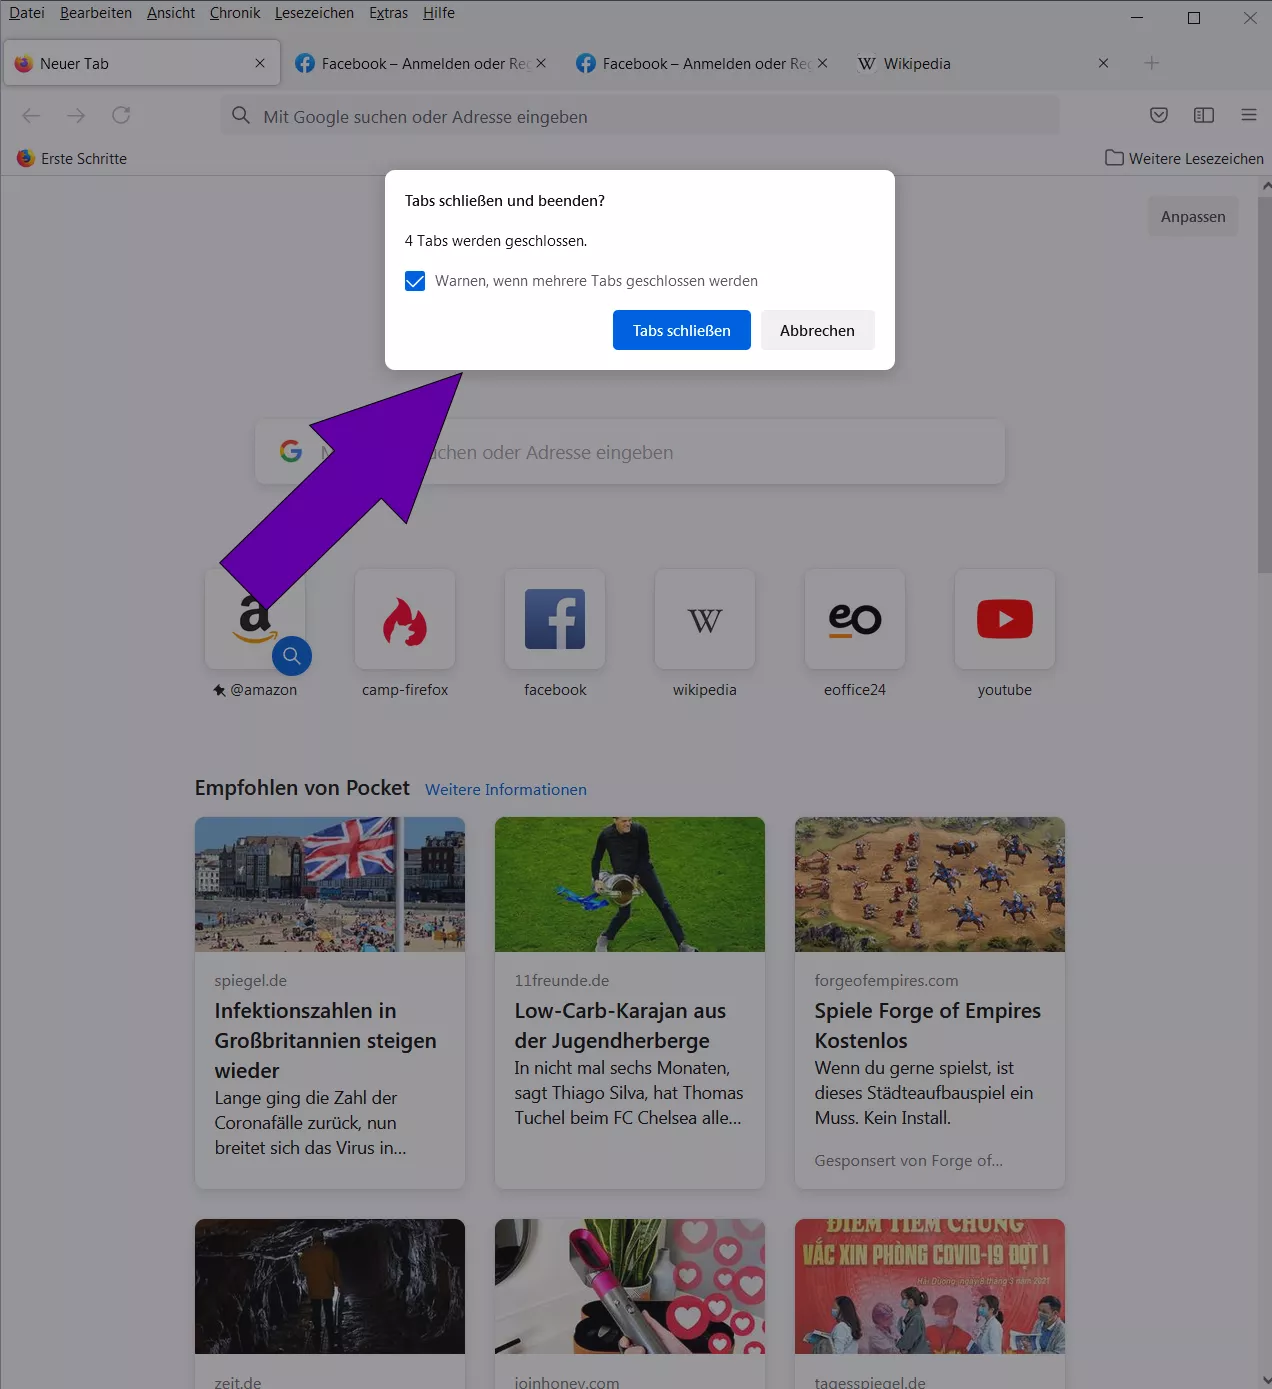
Task: Confirm closing with Tabs schließen button
Action: point(681,330)
